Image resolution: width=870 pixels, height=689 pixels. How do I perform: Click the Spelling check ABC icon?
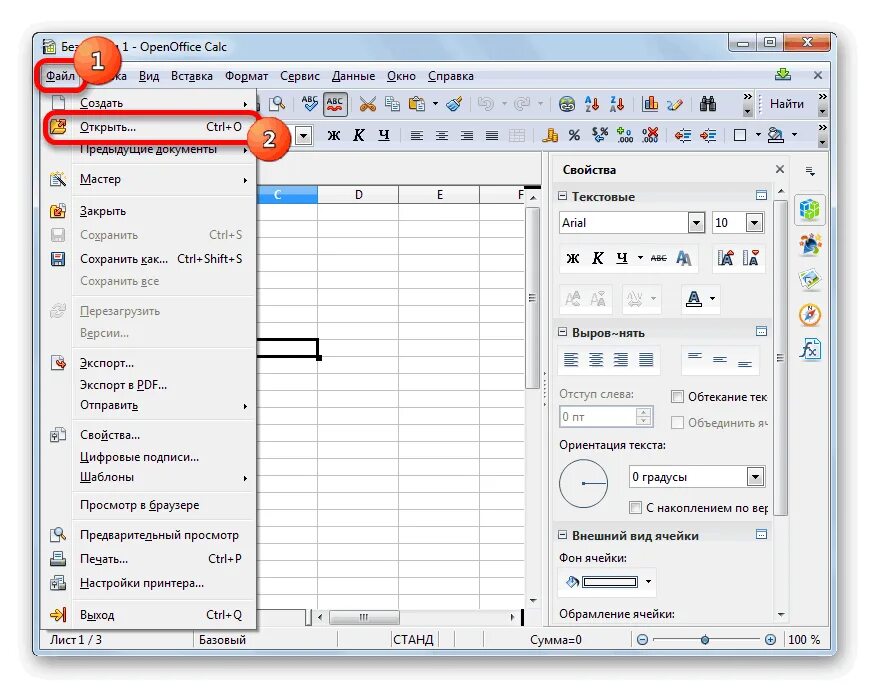click(x=309, y=104)
